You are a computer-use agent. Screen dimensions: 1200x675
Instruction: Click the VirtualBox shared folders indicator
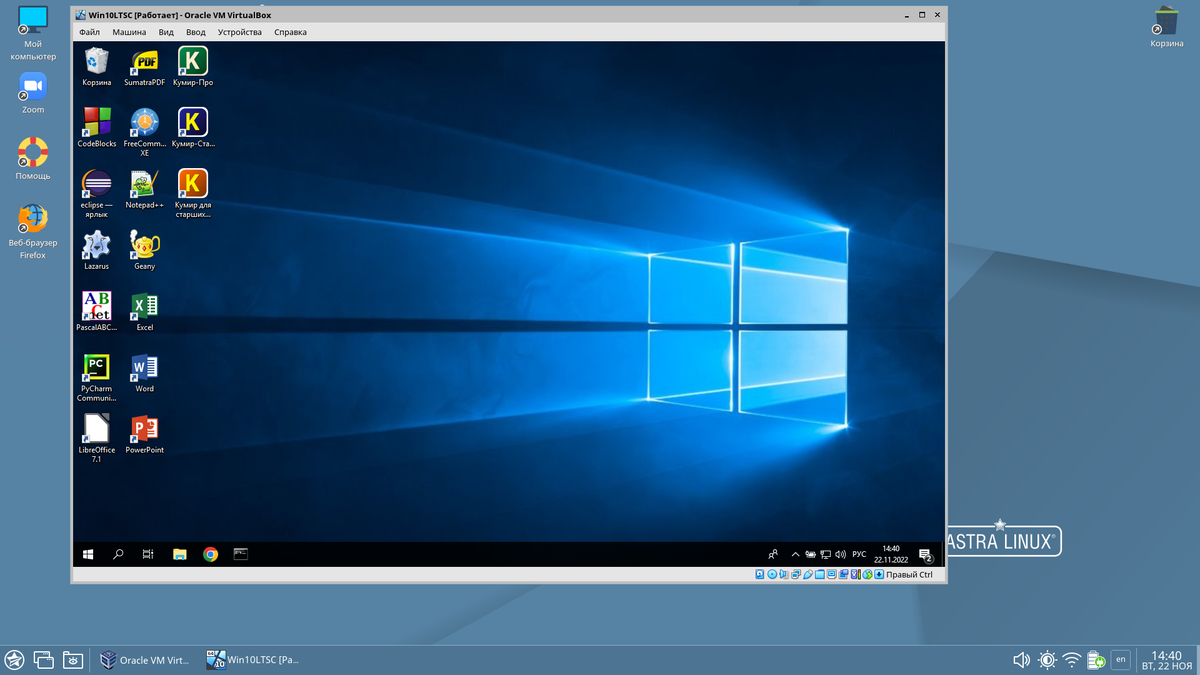pyautogui.click(x=820, y=574)
